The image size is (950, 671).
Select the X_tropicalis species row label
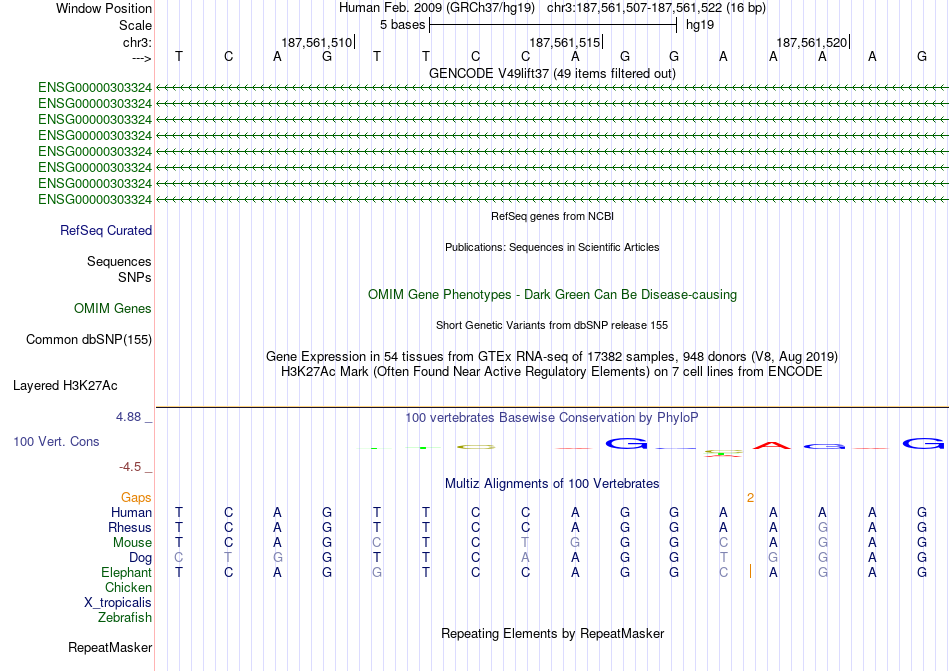(x=118, y=603)
